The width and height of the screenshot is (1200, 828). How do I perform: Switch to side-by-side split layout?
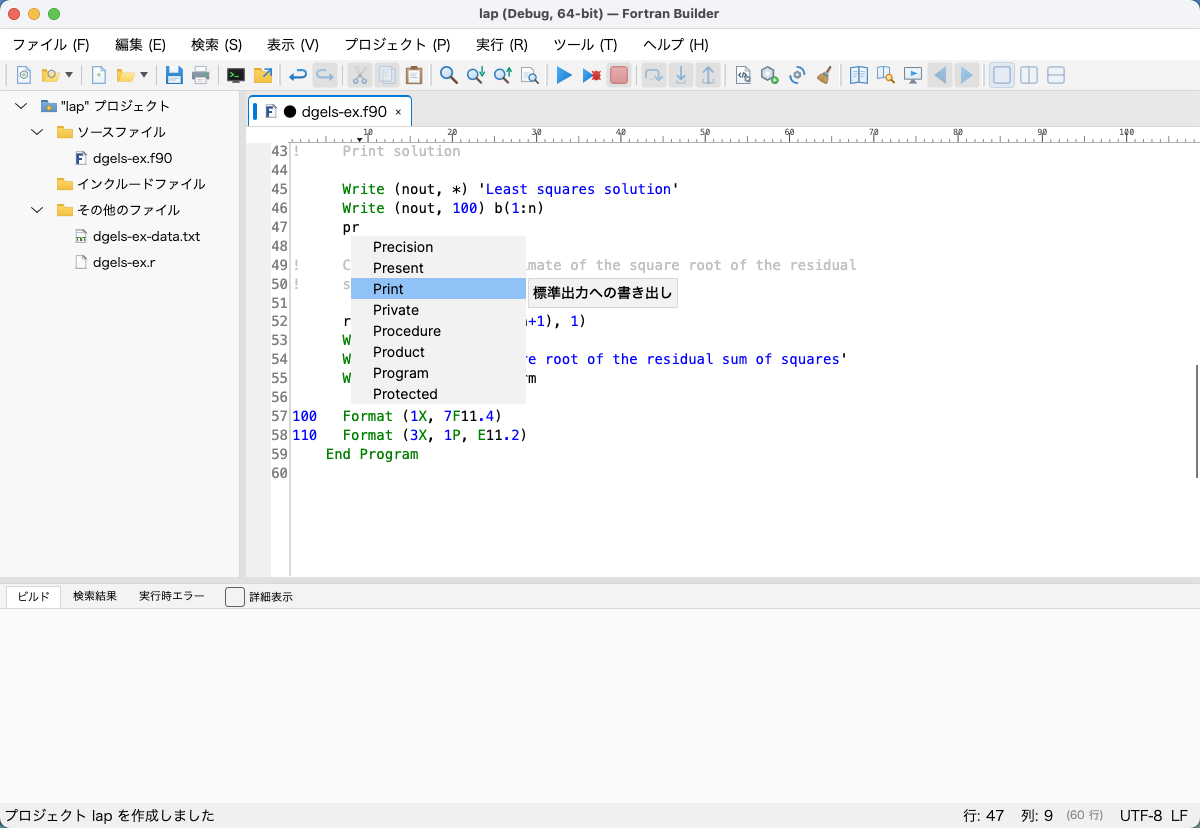(x=1028, y=75)
